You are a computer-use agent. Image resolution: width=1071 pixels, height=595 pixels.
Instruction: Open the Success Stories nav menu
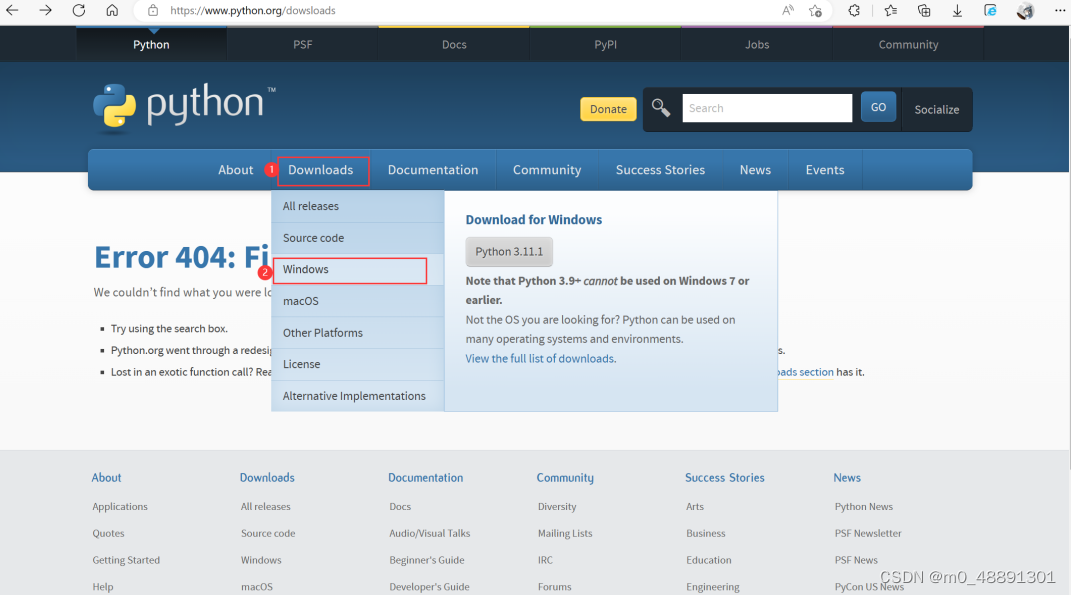coord(660,170)
